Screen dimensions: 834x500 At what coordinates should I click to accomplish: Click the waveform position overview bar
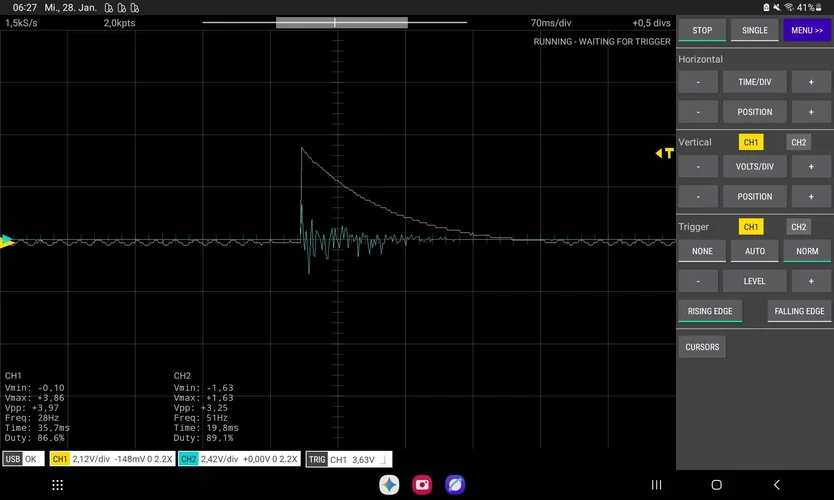tap(335, 22)
